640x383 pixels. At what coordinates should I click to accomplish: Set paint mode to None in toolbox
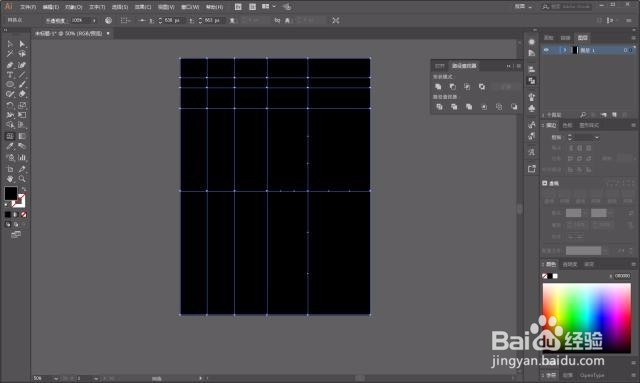click(24, 214)
